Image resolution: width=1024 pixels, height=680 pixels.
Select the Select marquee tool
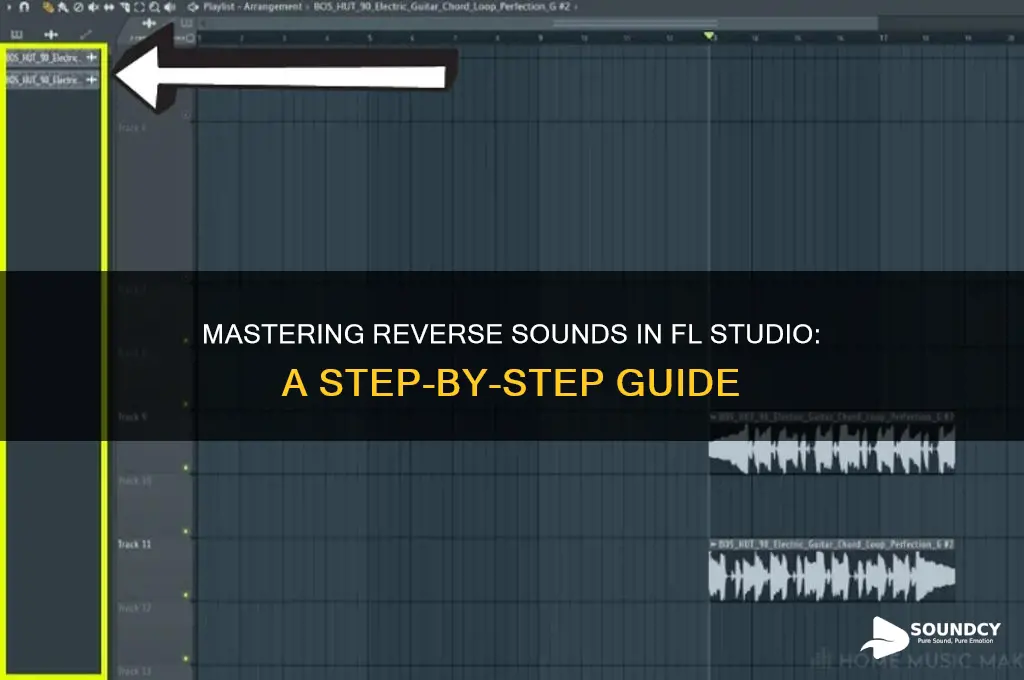coord(139,7)
